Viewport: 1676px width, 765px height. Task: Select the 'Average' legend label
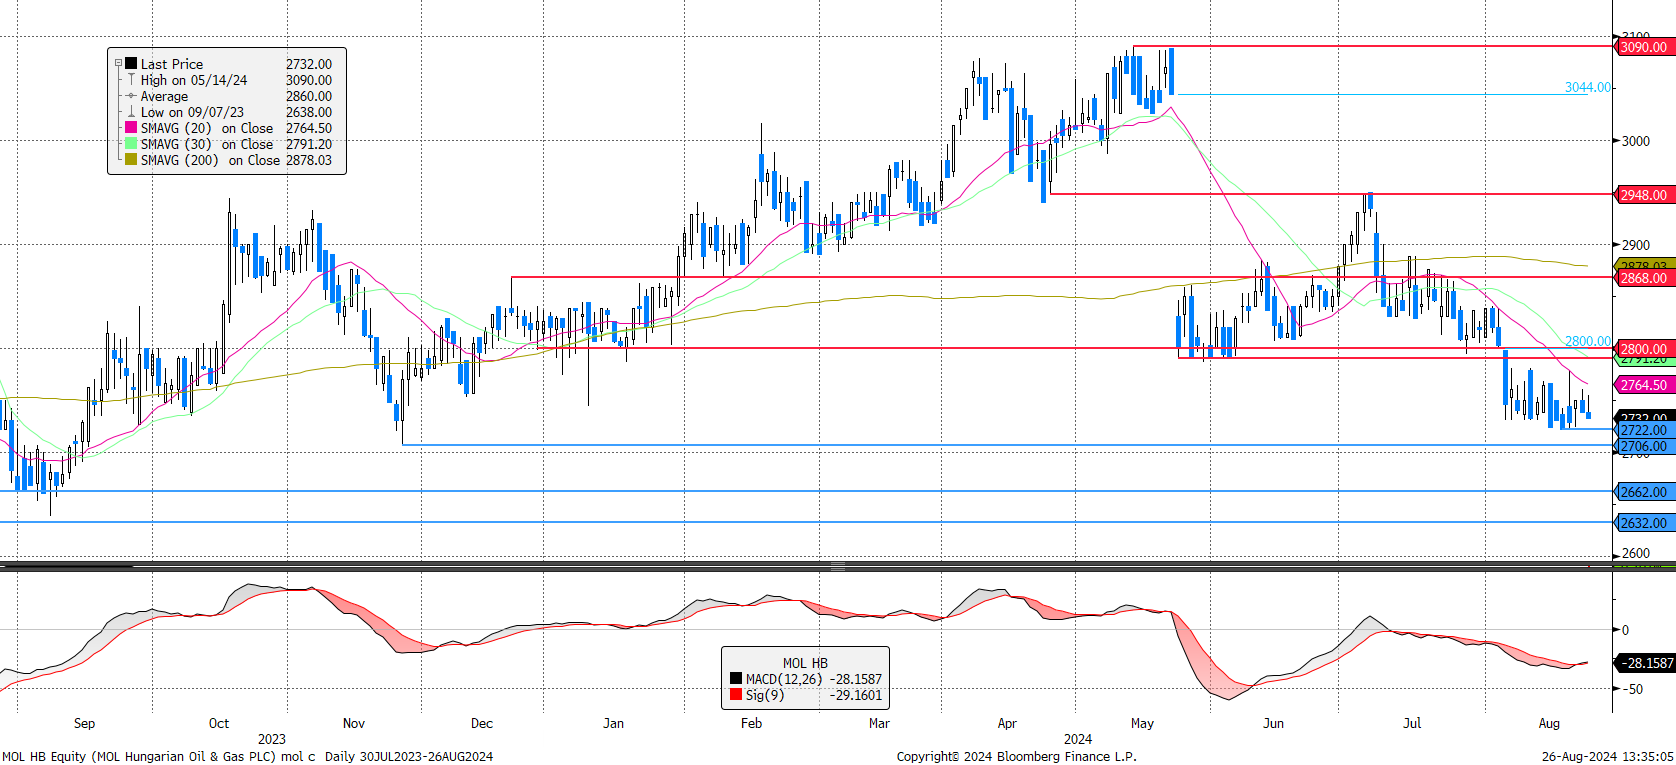pyautogui.click(x=164, y=96)
